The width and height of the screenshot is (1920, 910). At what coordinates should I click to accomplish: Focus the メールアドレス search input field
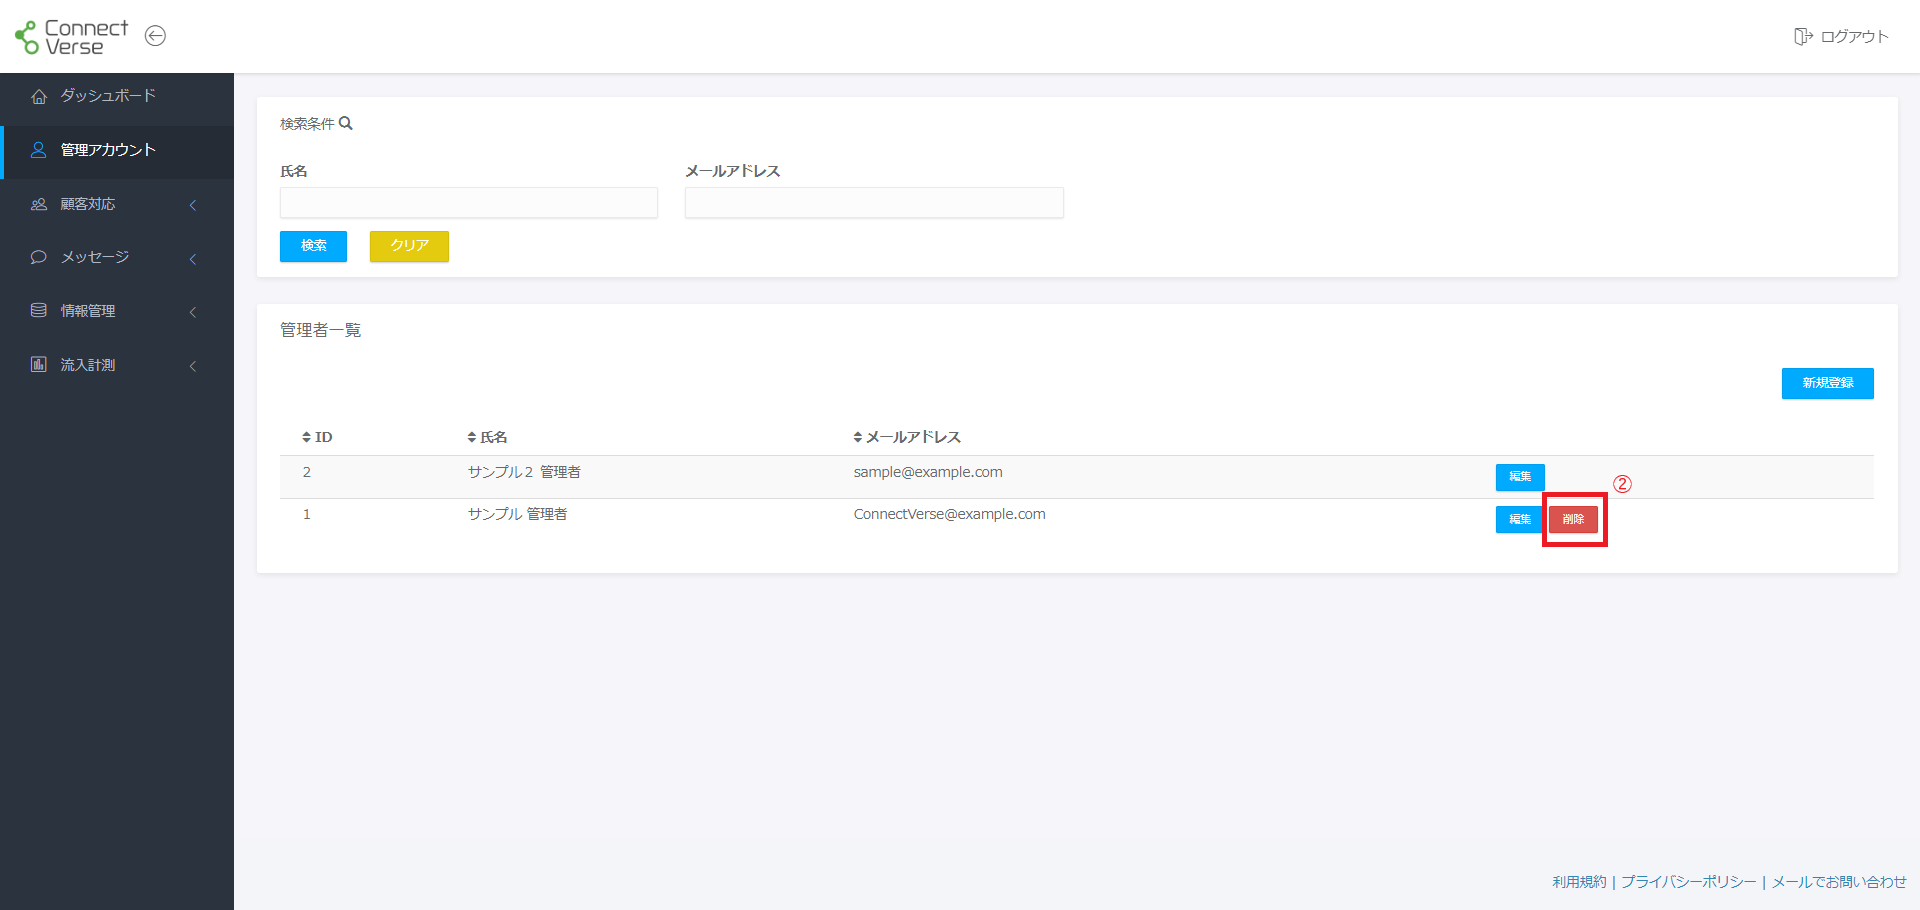(x=874, y=203)
